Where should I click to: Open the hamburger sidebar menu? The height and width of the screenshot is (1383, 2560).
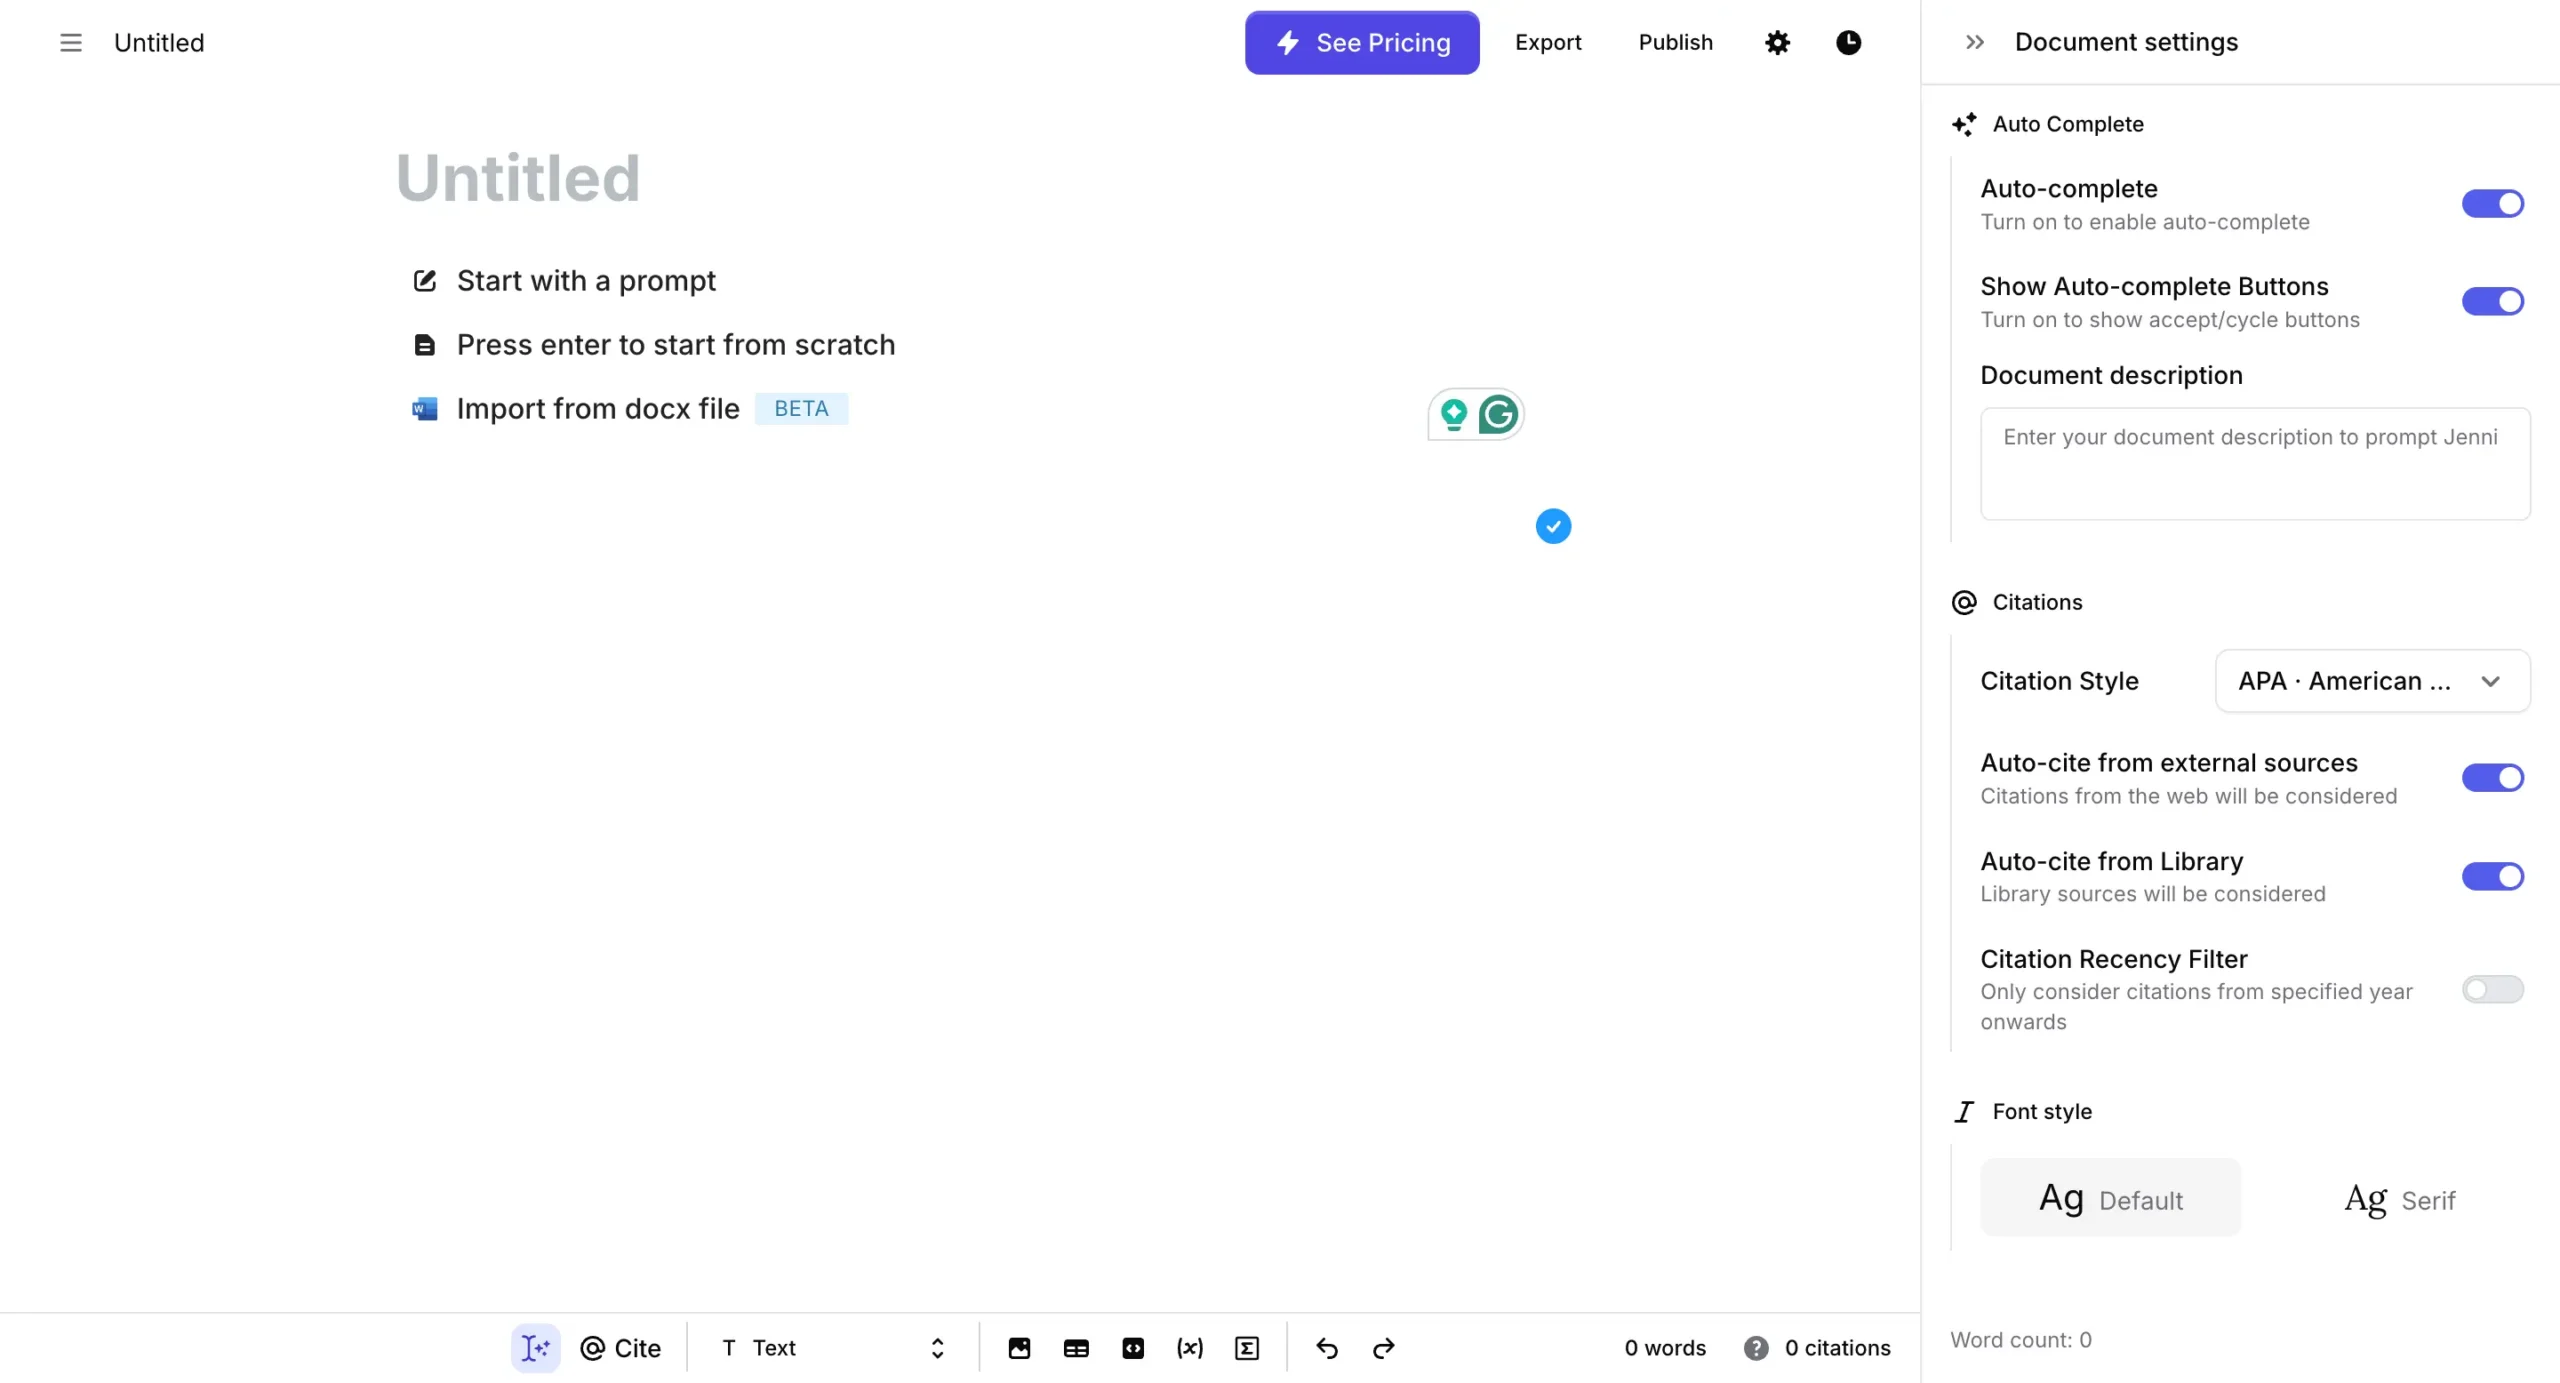70,42
